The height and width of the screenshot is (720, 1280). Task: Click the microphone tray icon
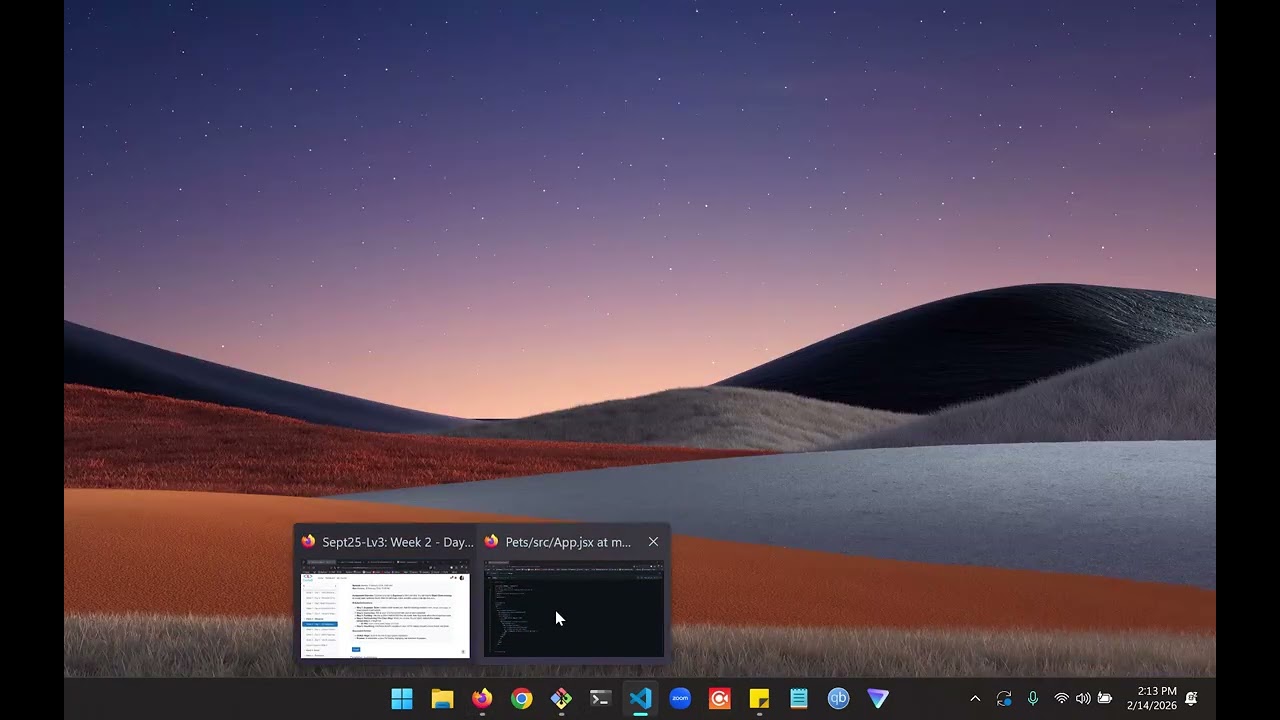click(x=1033, y=699)
